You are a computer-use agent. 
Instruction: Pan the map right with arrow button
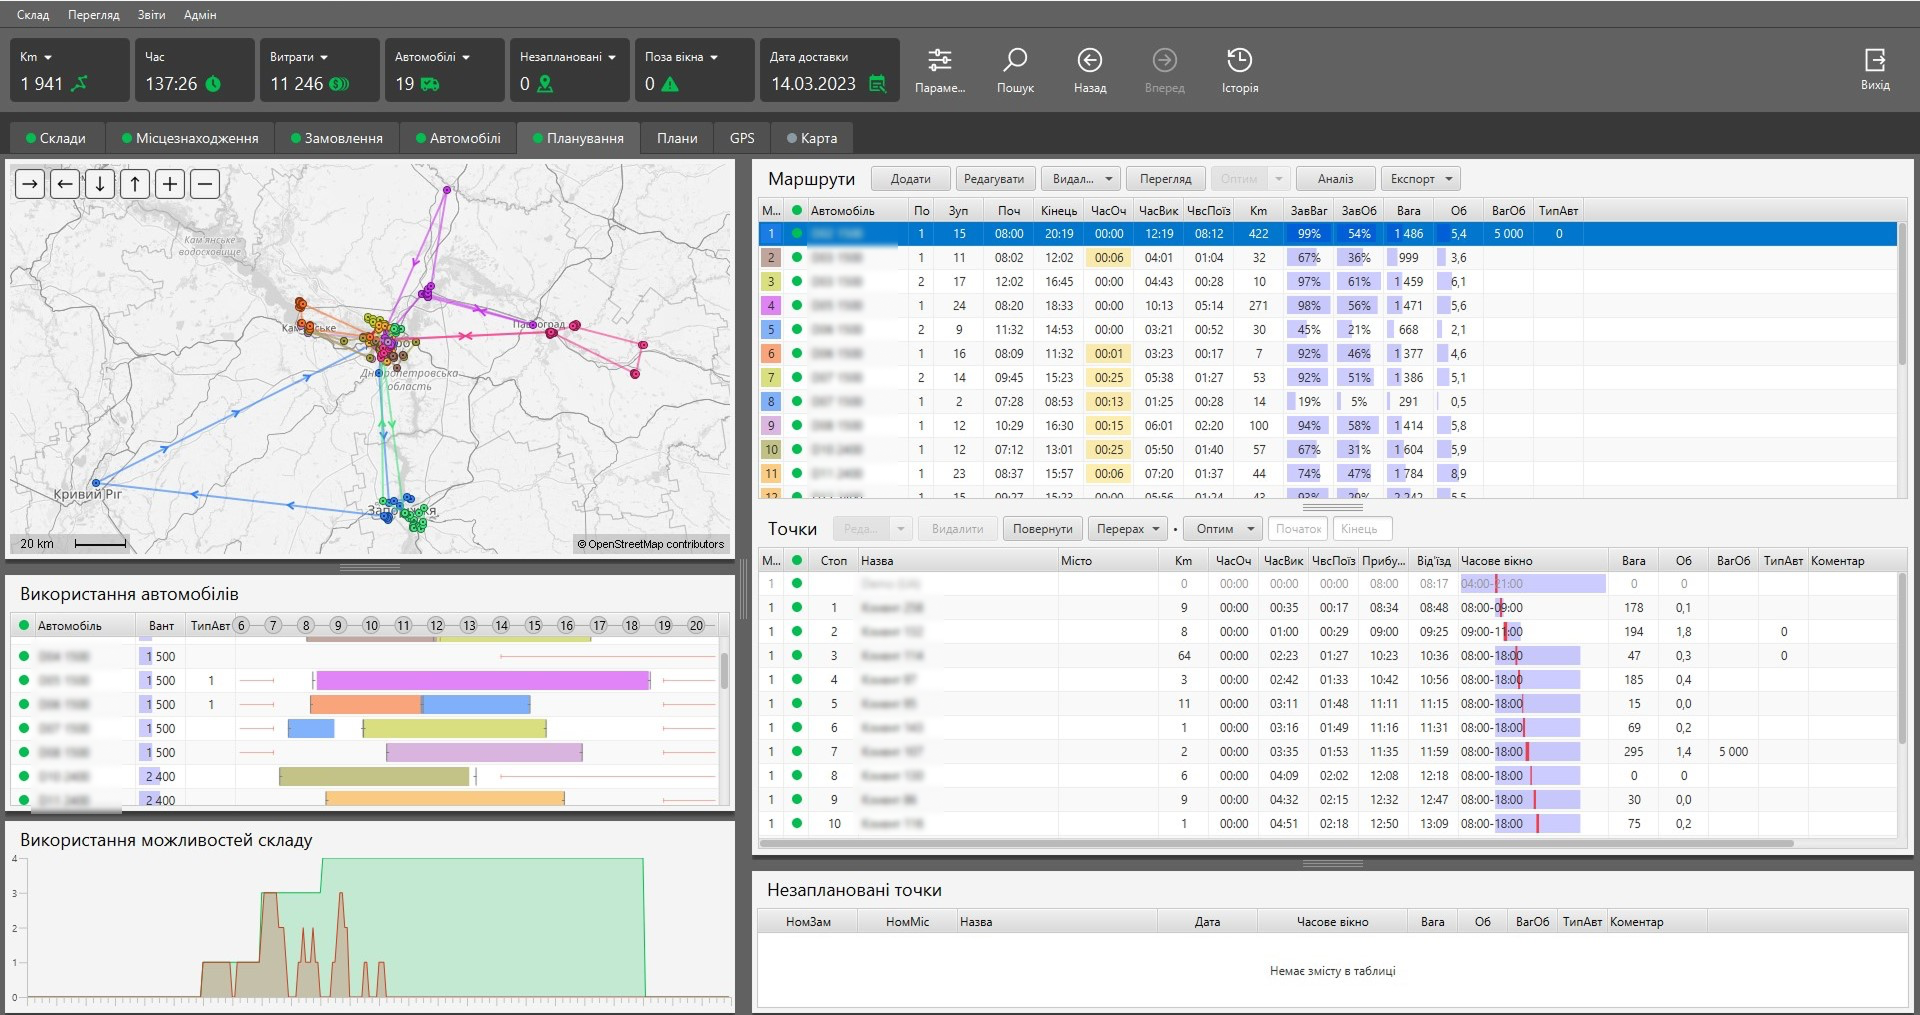click(x=30, y=184)
